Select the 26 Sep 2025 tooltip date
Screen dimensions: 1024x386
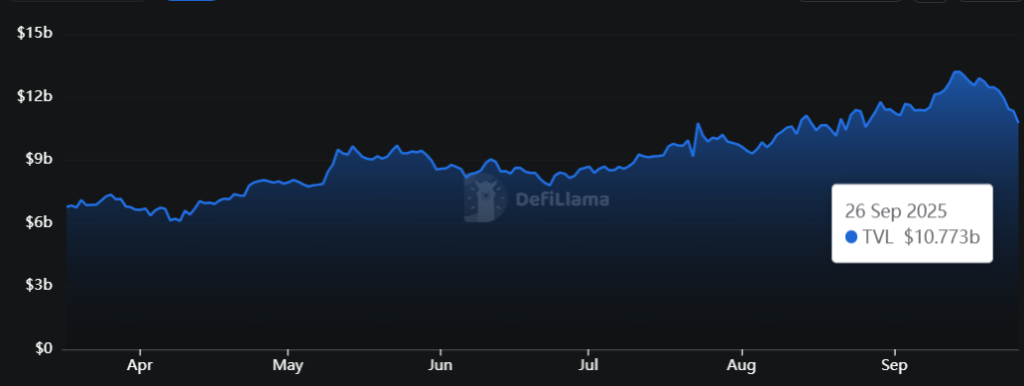(895, 212)
